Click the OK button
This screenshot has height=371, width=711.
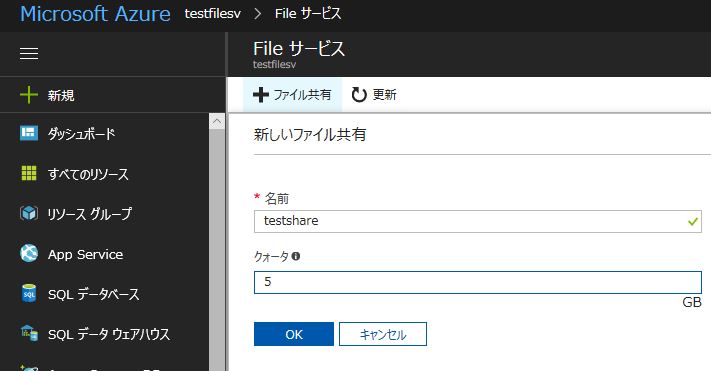click(294, 334)
